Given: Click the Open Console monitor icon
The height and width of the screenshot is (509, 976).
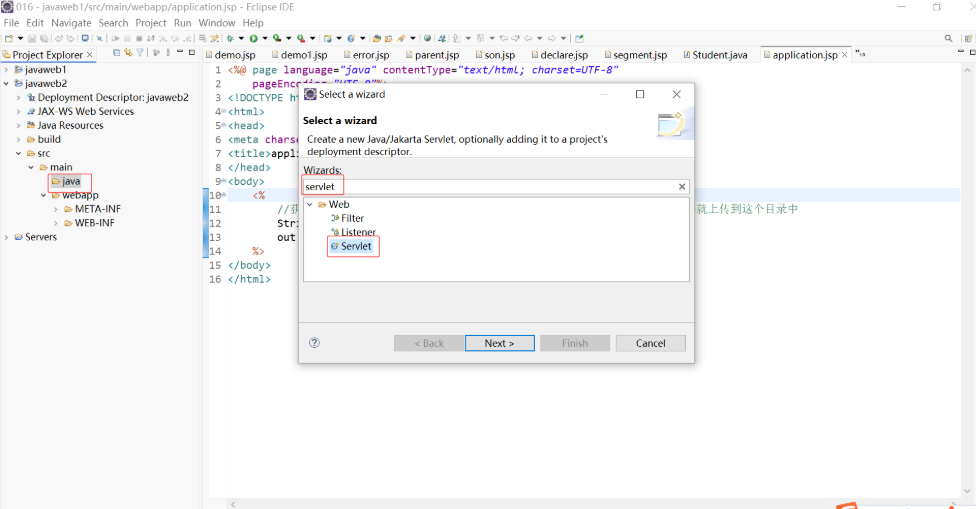Looking at the screenshot, I should coord(85,39).
